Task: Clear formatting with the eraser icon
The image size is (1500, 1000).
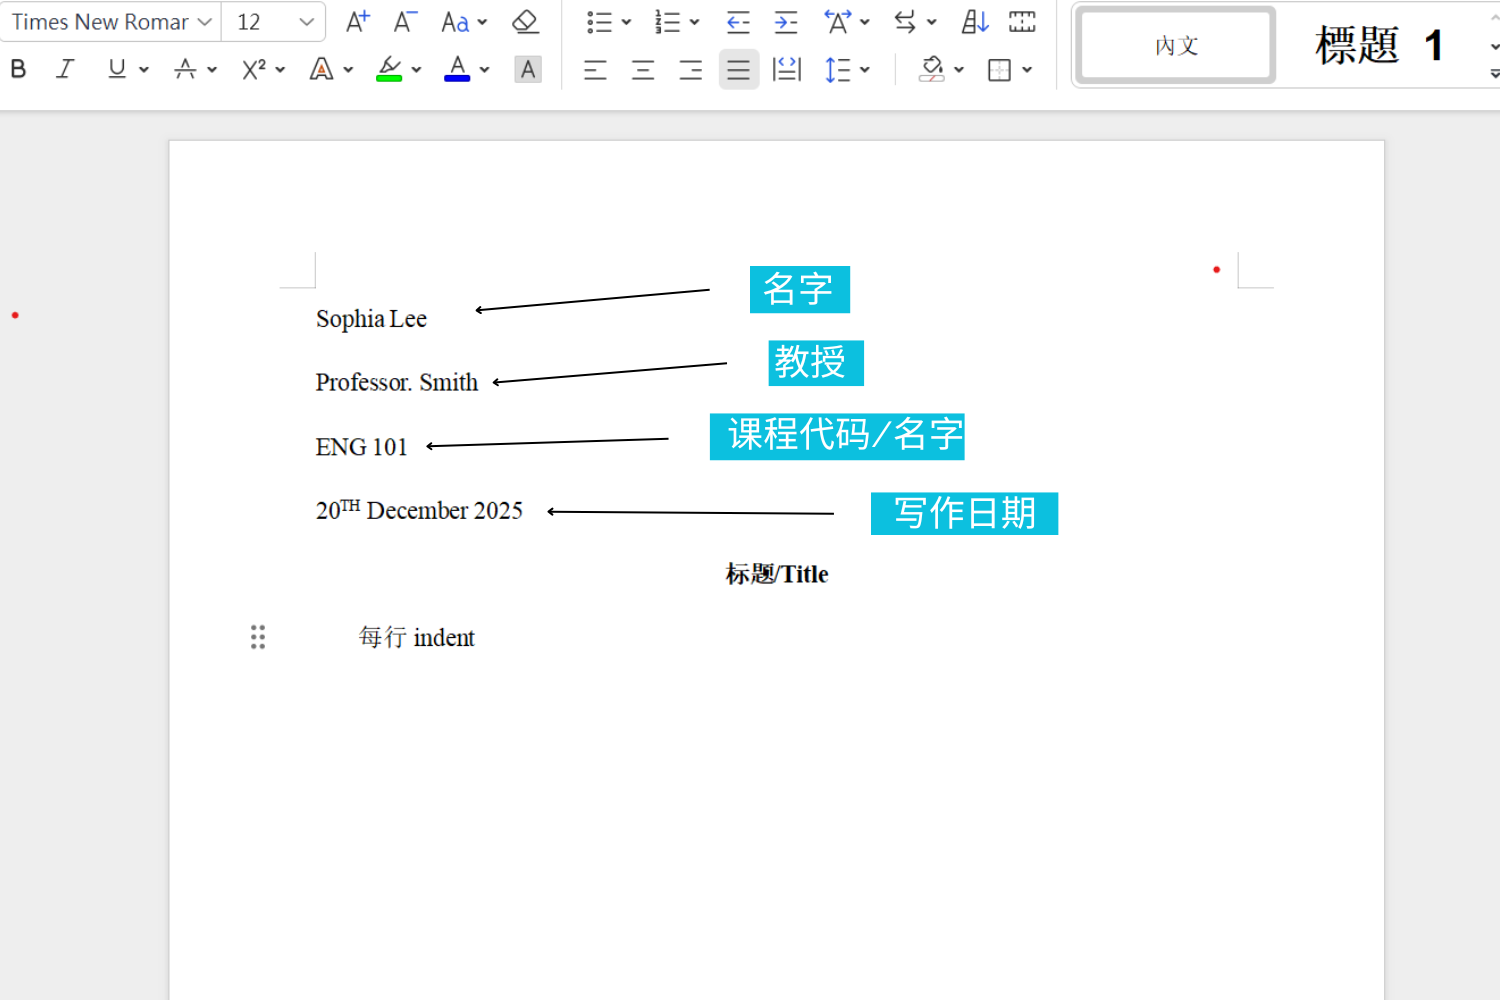Action: 525,22
